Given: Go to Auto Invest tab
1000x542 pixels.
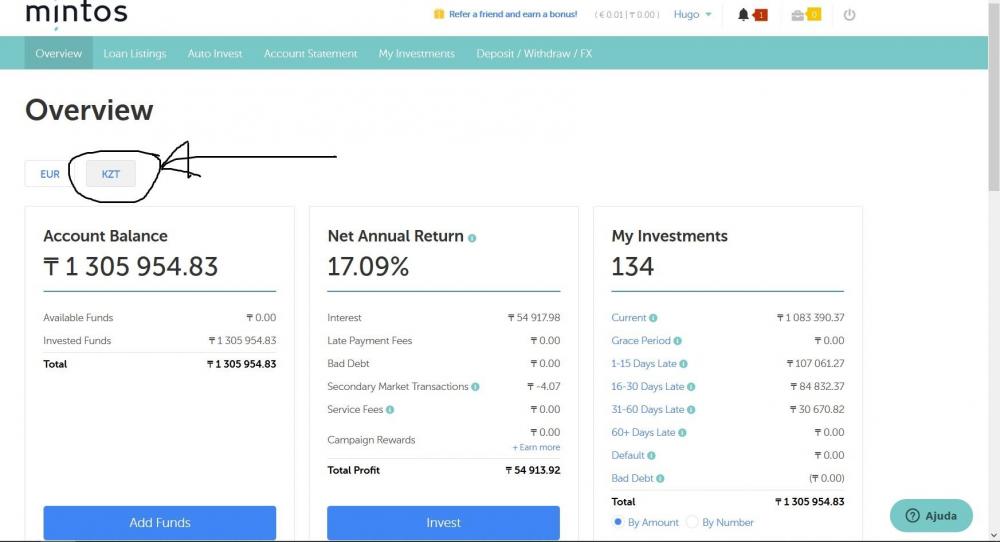Looking at the screenshot, I should point(215,54).
